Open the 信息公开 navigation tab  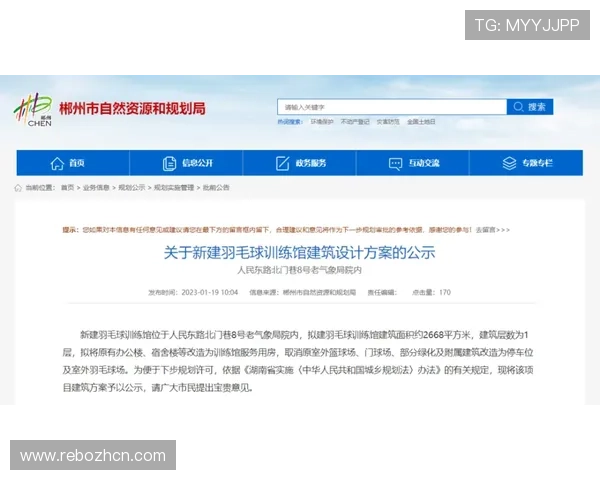click(x=186, y=163)
